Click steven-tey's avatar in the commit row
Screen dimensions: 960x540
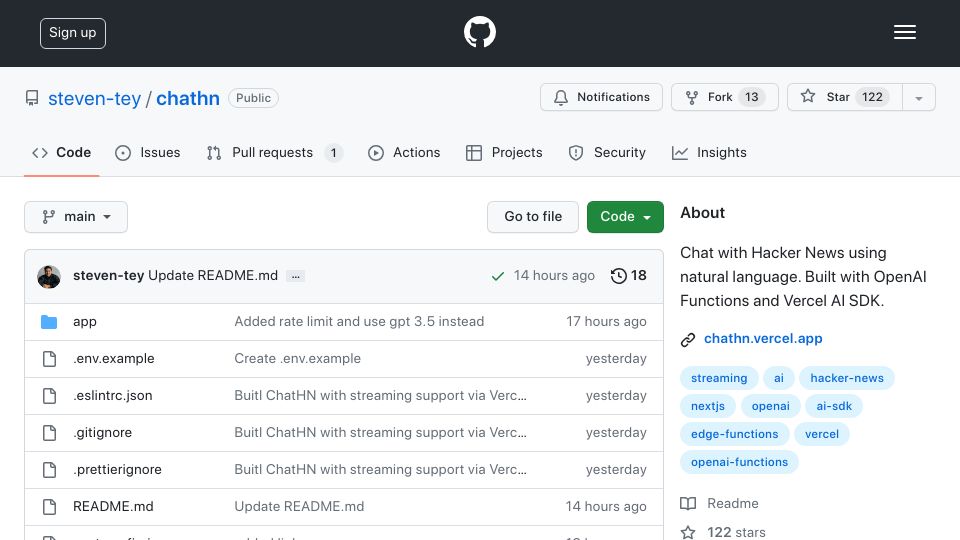[49, 277]
